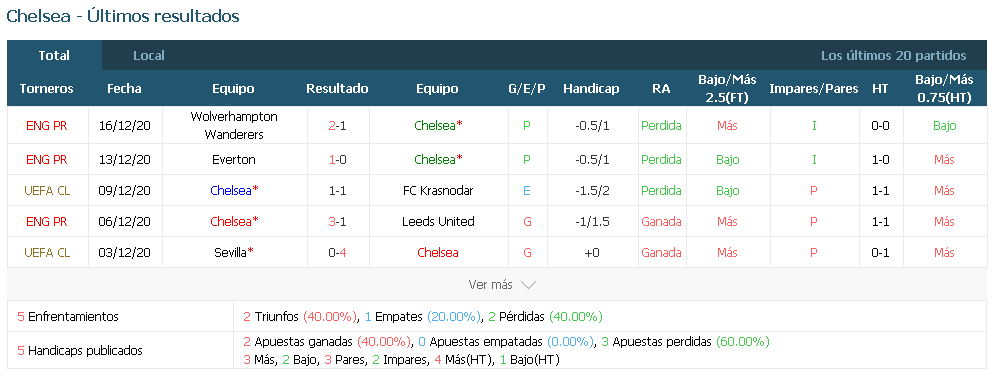The width and height of the screenshot is (1000, 384).
Task: Click the Ver más text
Action: (x=490, y=285)
